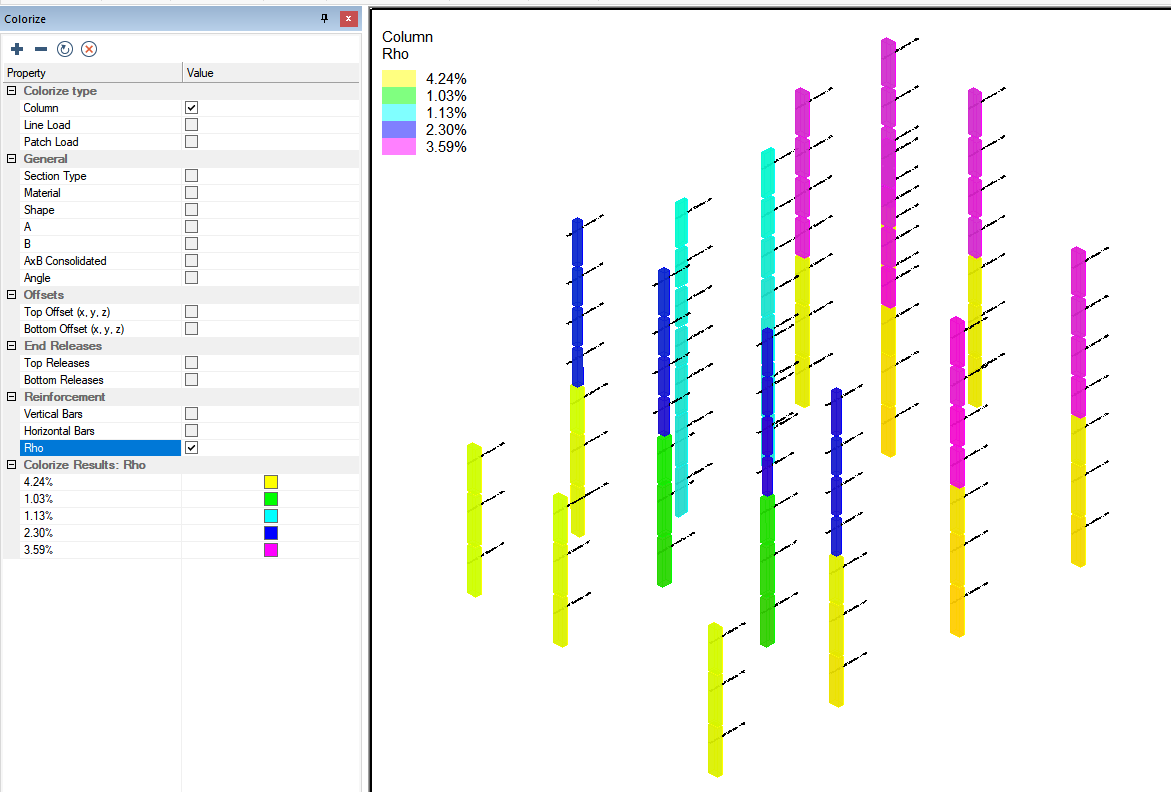Click the Property column header
The height and width of the screenshot is (792, 1171).
click(90, 73)
